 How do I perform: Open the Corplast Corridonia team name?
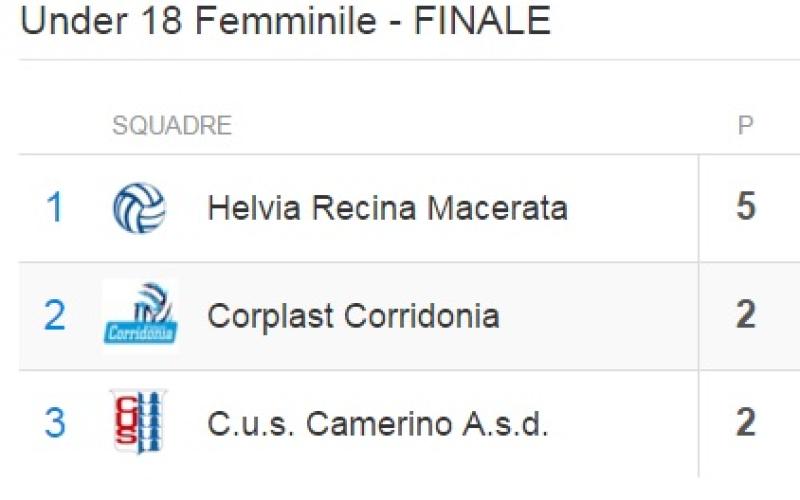tap(353, 316)
